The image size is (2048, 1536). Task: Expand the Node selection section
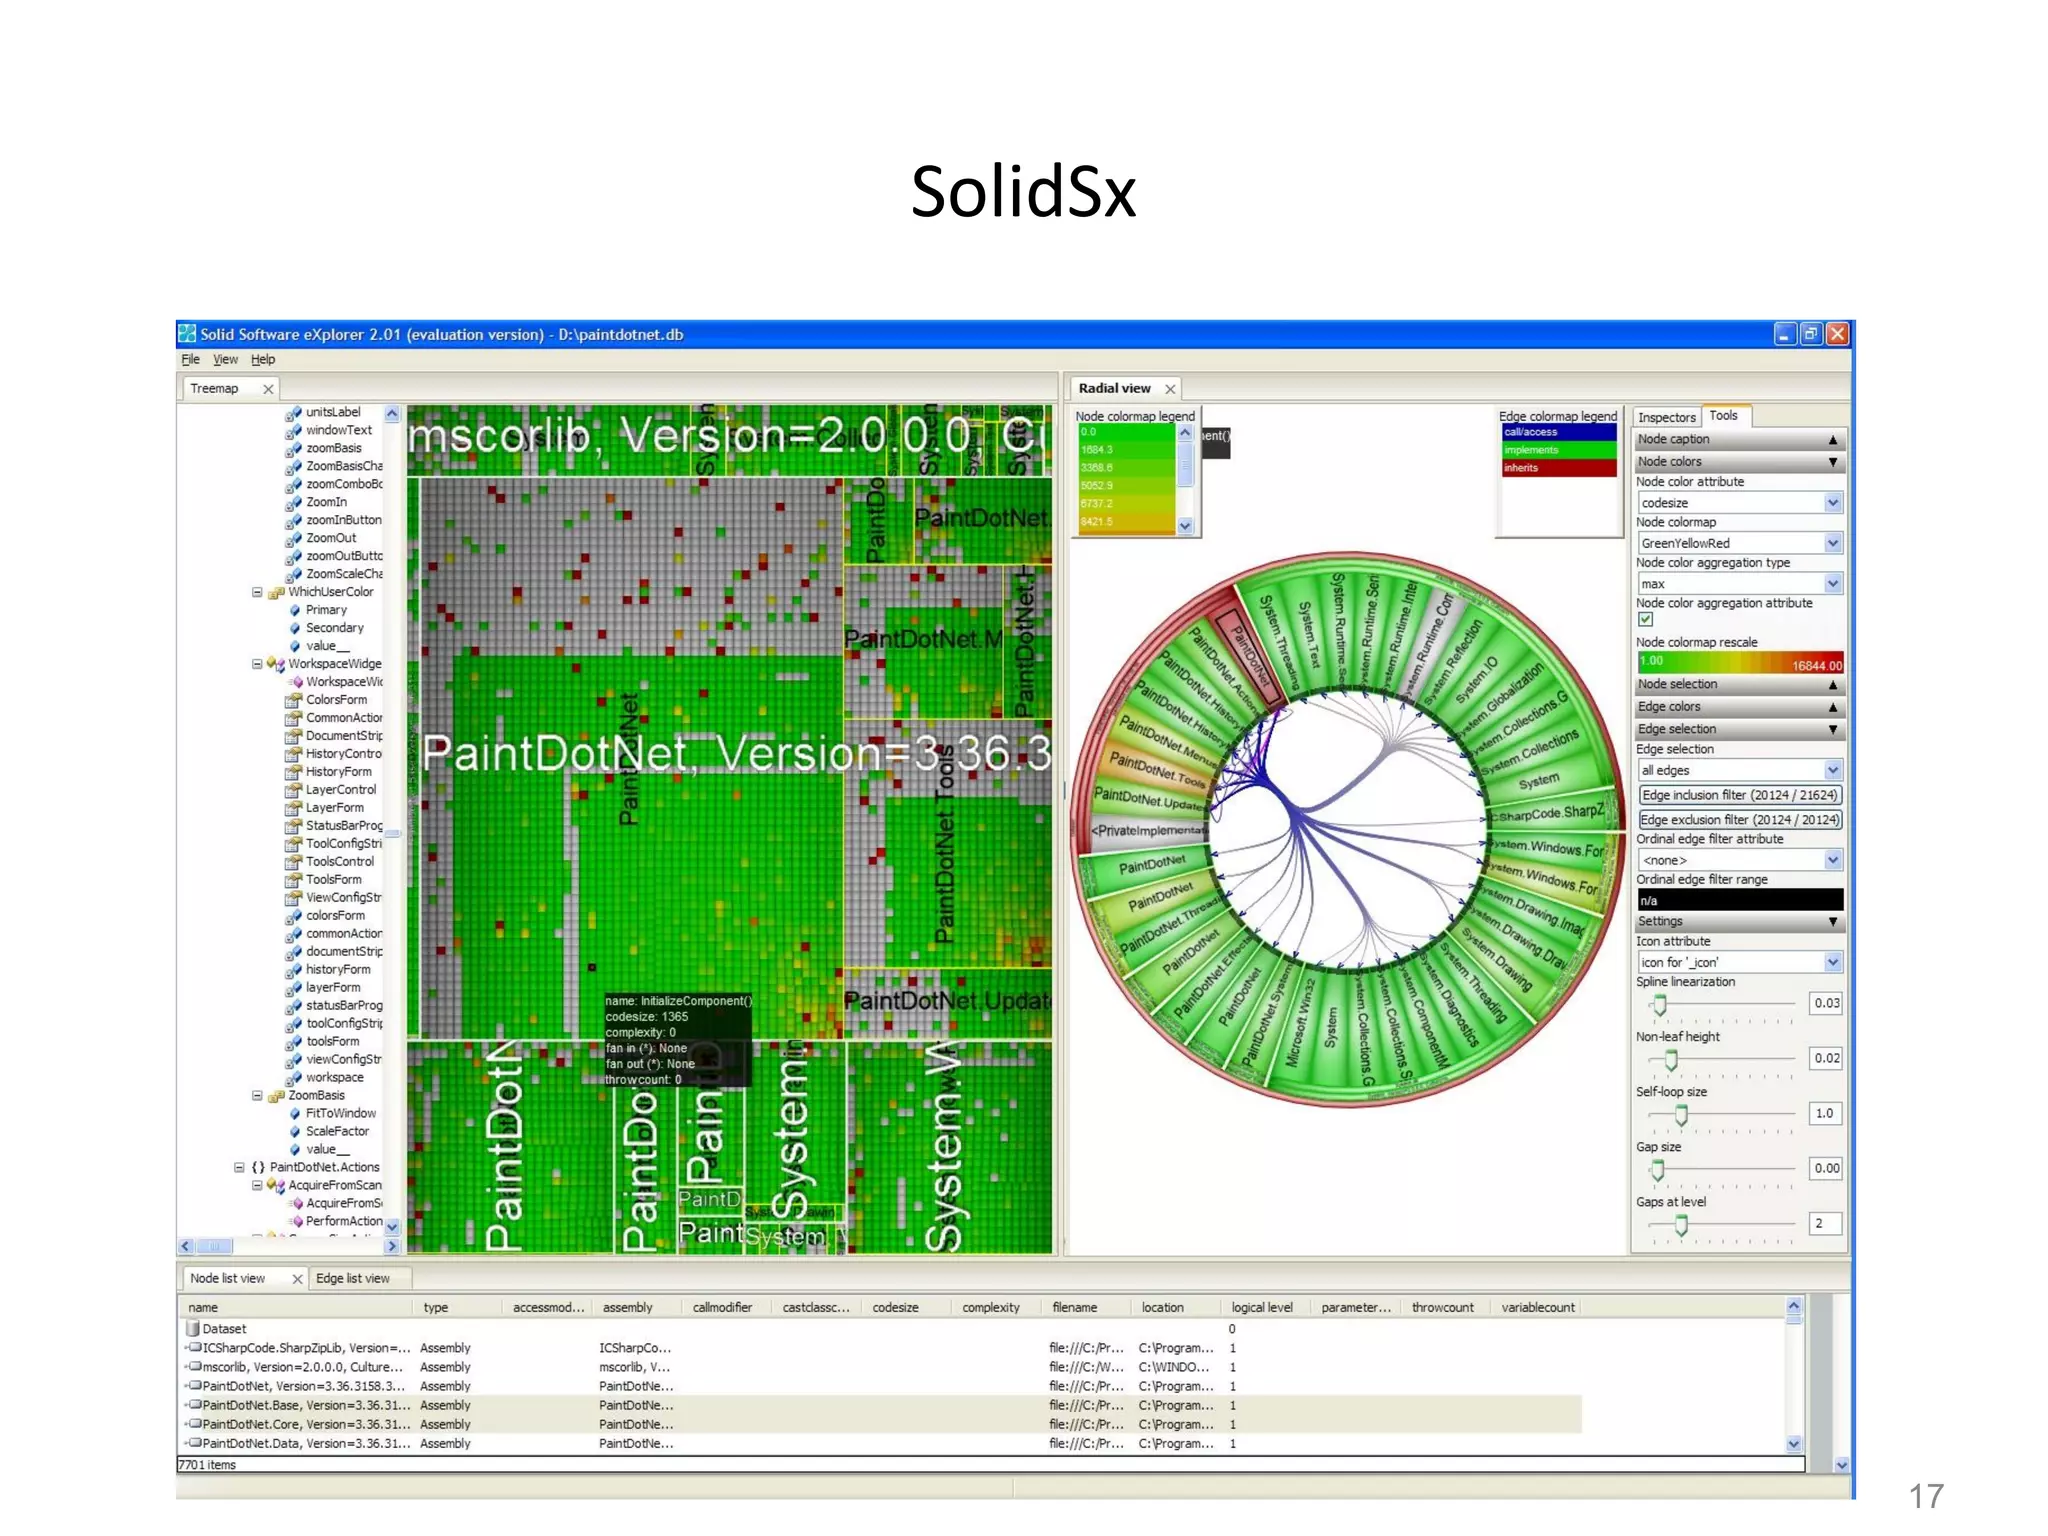click(1739, 685)
